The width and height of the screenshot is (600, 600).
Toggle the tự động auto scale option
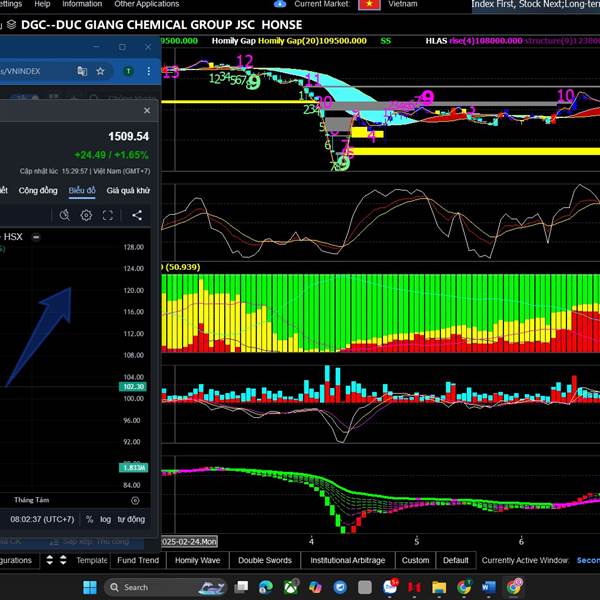pyautogui.click(x=131, y=519)
